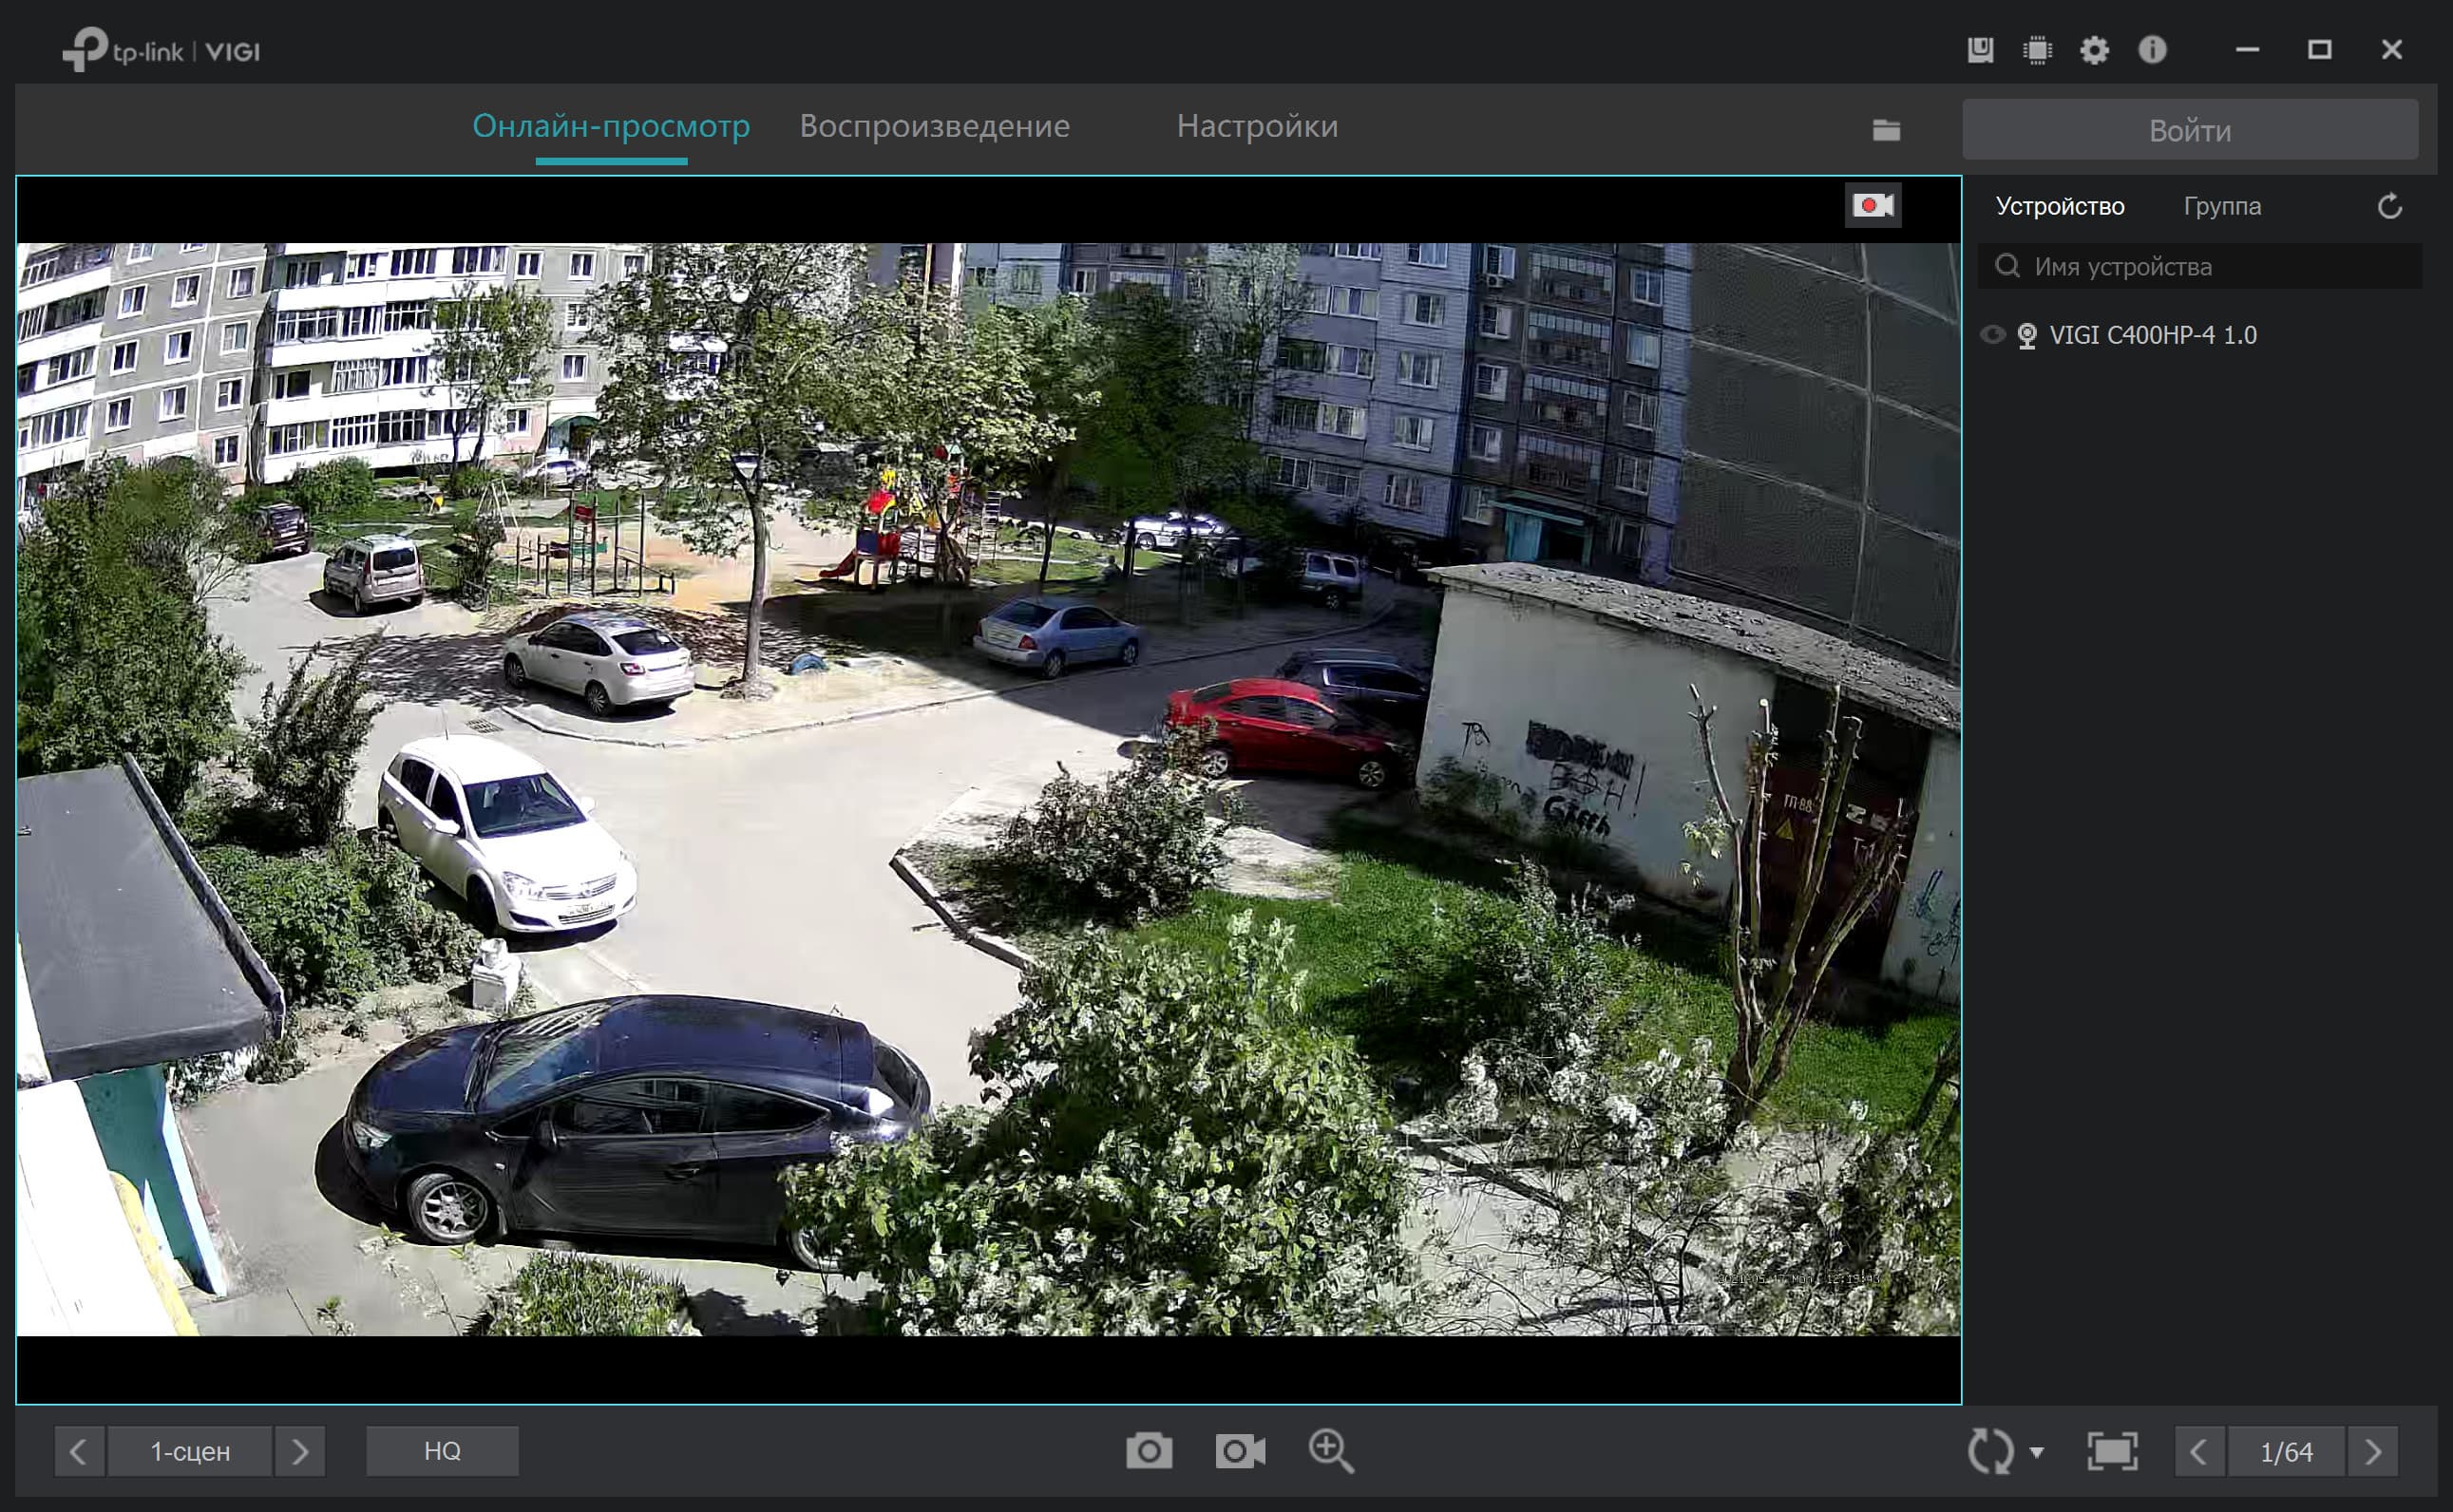Screen dimensions: 2453x1512
Task: Switch HQ stream quality button
Action: [x=442, y=1451]
